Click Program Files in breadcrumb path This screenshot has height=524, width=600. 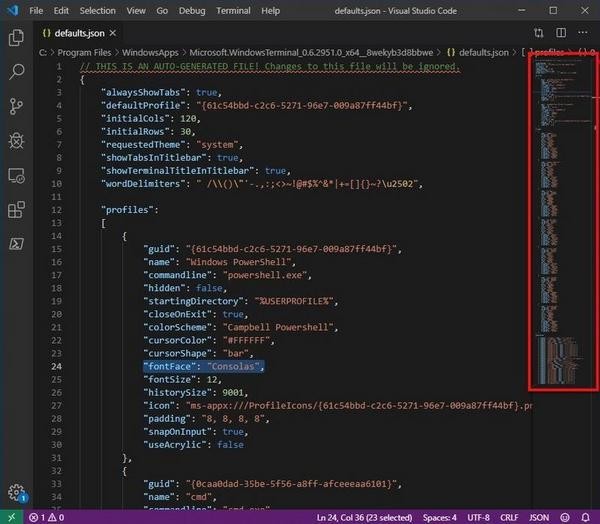(x=84, y=52)
